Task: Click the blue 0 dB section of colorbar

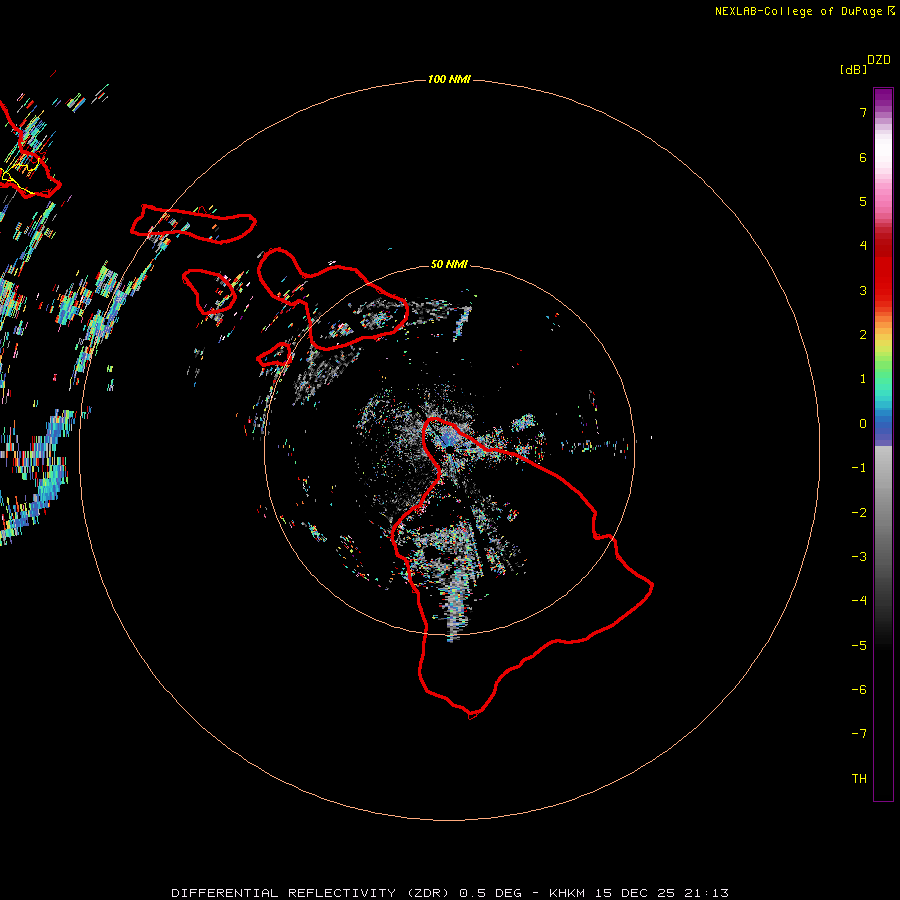Action: [x=883, y=424]
